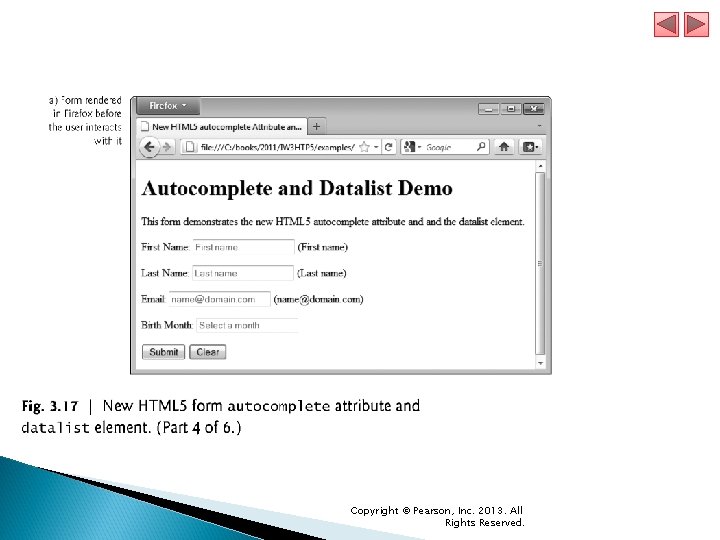
Task: Open the address bar history dropdown
Action: tap(376, 147)
